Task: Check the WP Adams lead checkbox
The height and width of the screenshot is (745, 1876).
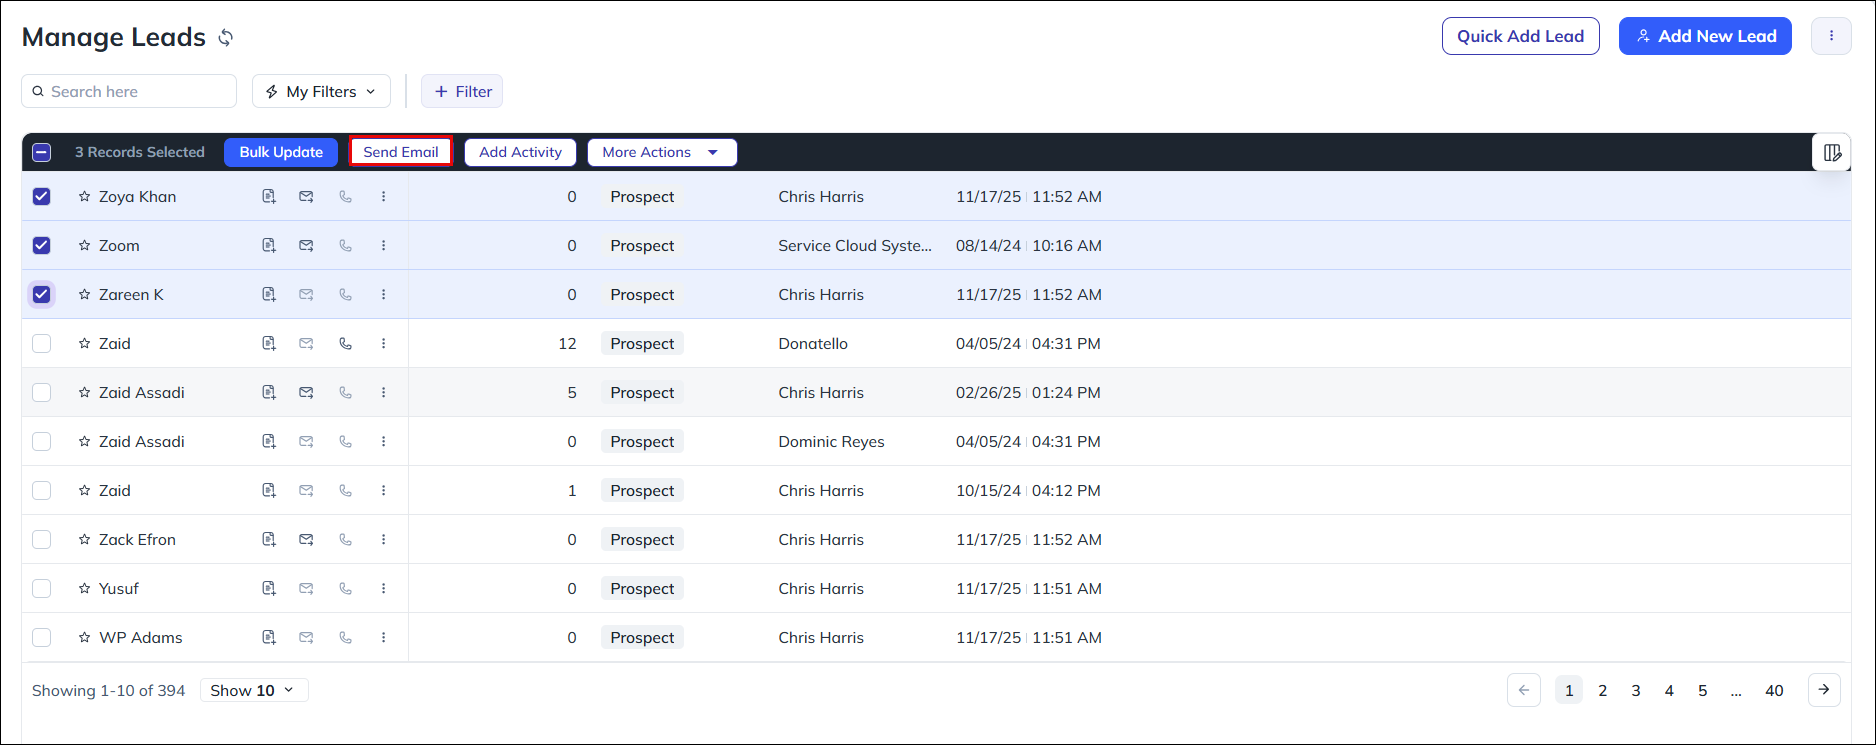Action: (42, 638)
